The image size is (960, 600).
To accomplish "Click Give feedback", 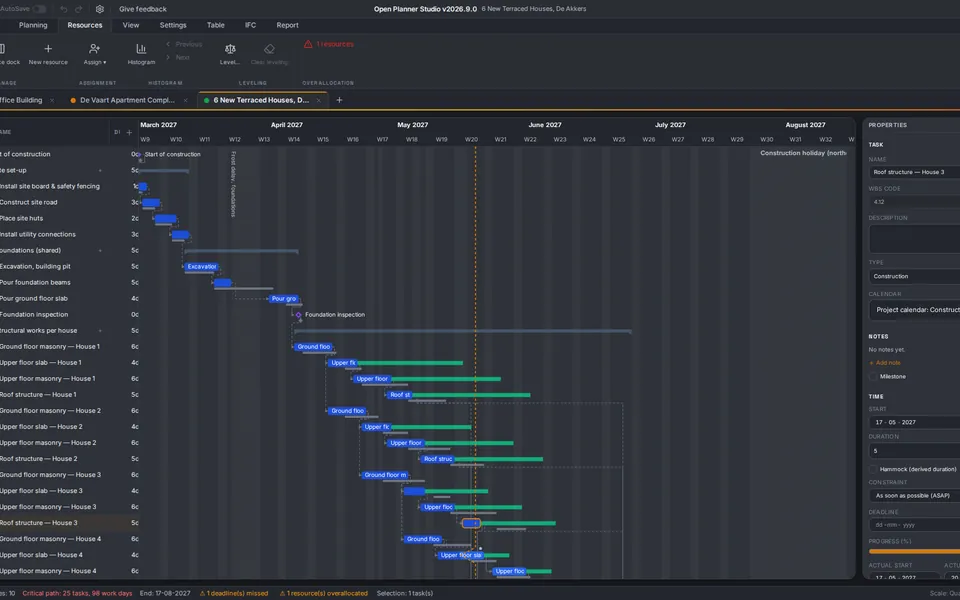I will (143, 9).
